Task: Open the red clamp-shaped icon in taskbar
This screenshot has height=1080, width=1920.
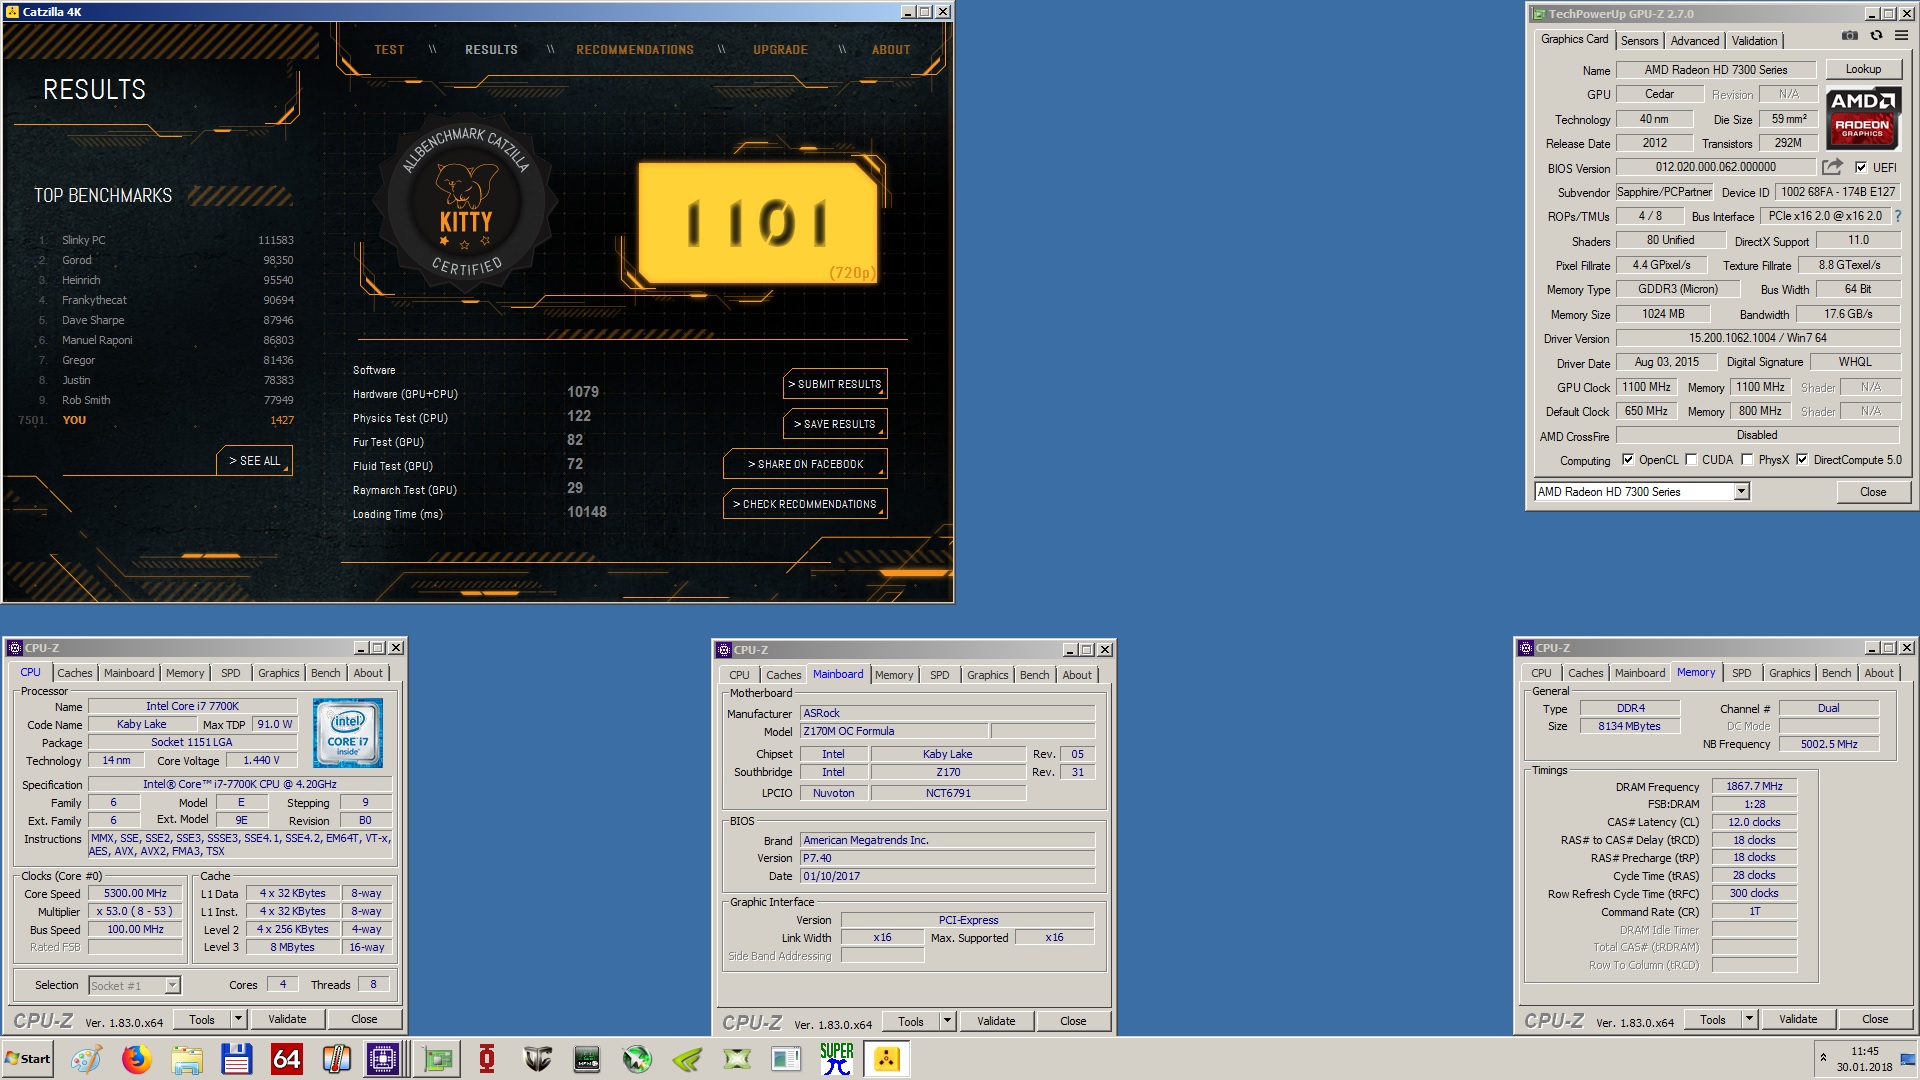Action: point(487,1059)
